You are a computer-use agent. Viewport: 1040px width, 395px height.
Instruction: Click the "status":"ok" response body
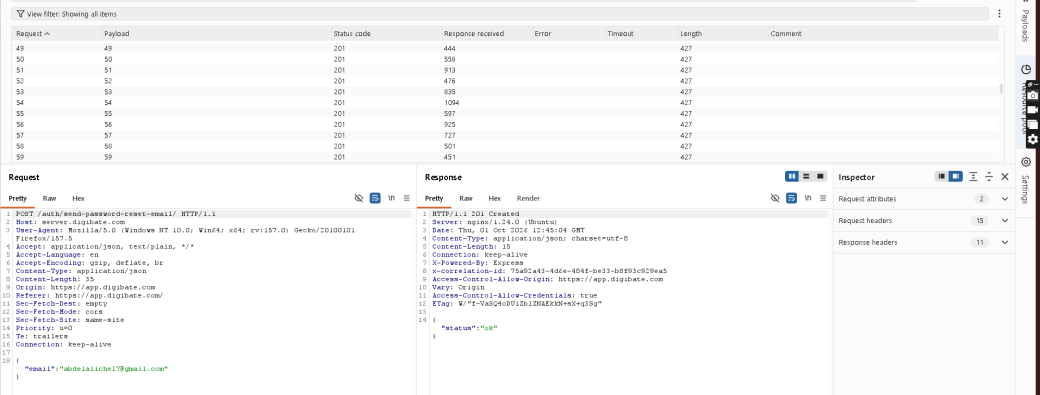point(470,328)
